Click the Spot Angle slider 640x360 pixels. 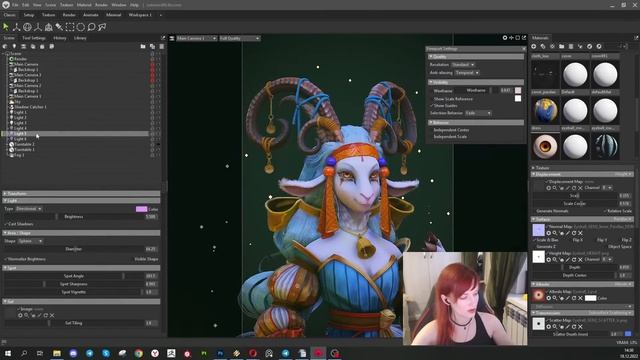73,276
